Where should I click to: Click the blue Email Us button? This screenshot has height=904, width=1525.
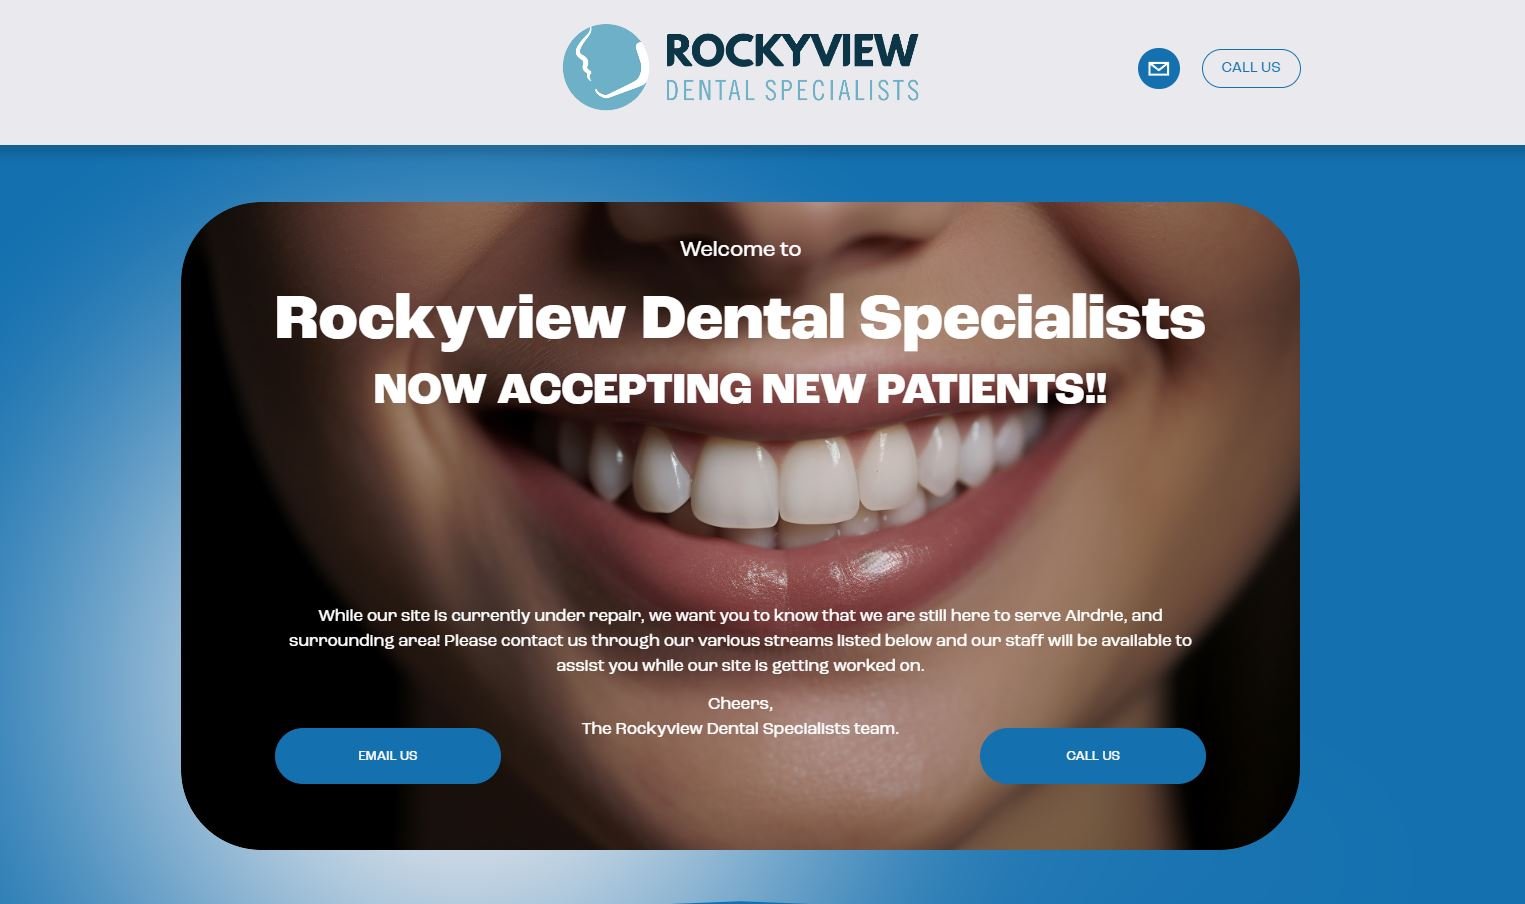388,756
